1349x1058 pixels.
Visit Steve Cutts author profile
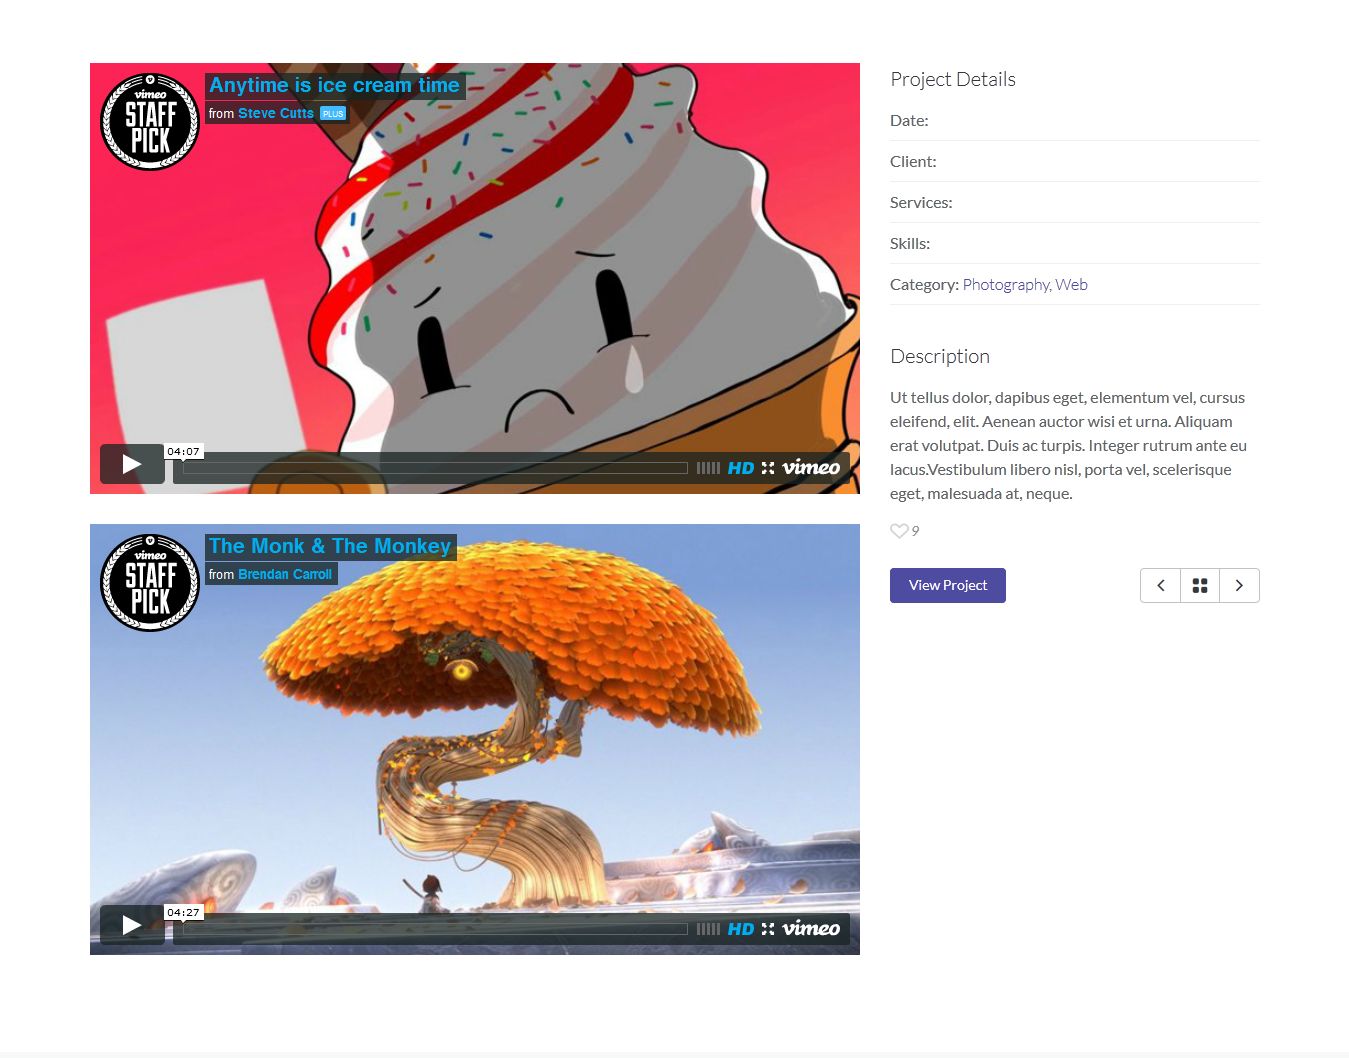[276, 114]
